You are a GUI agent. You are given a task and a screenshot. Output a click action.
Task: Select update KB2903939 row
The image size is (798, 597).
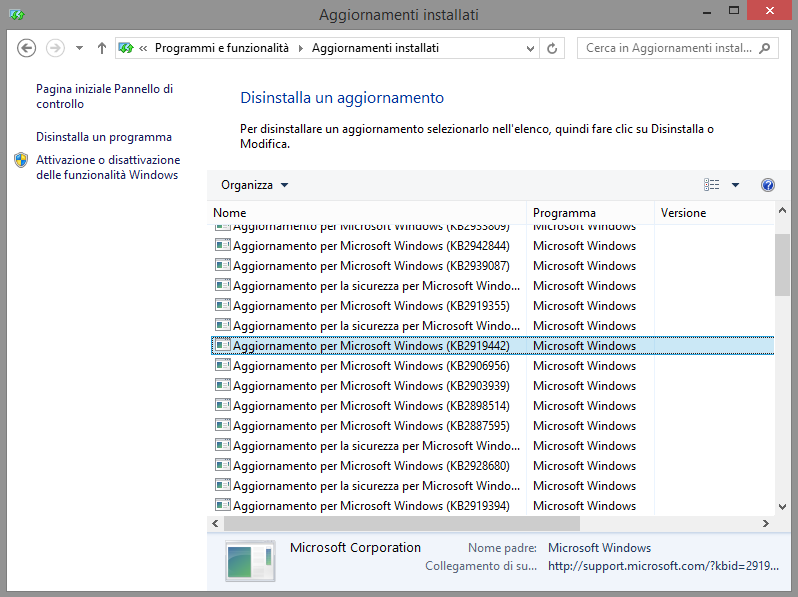[493, 386]
